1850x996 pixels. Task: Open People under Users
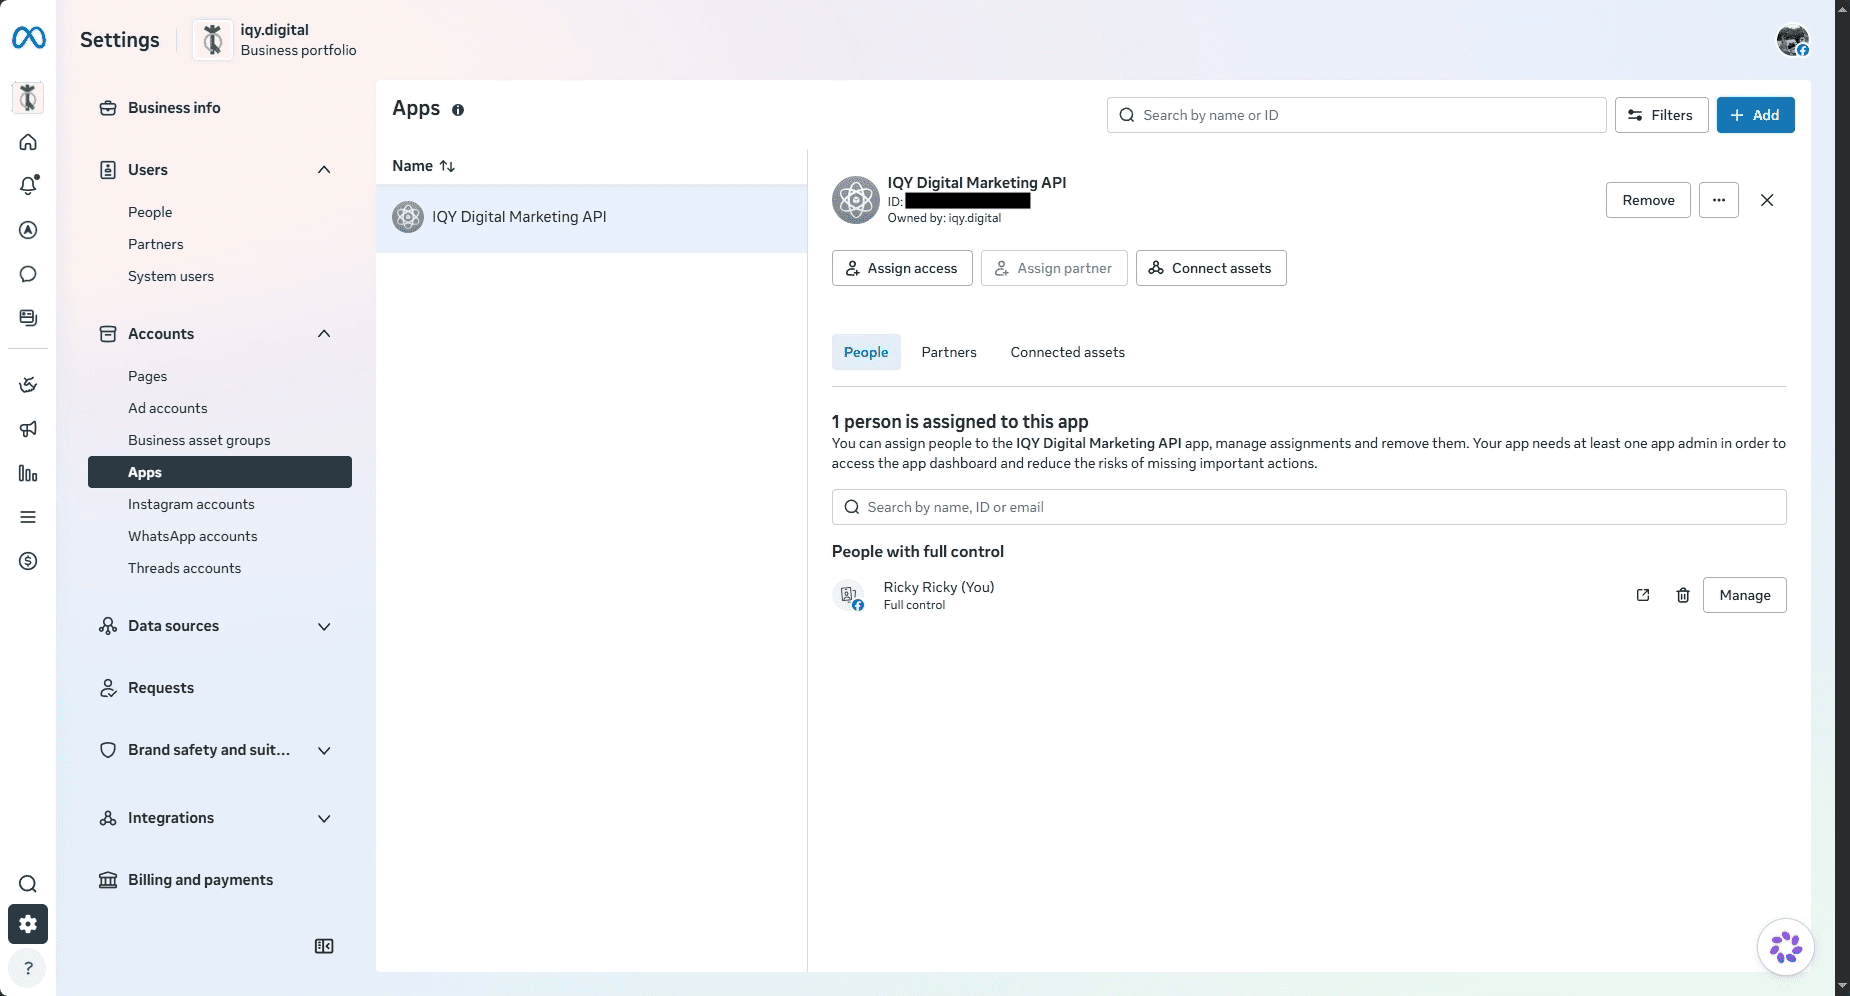150,212
